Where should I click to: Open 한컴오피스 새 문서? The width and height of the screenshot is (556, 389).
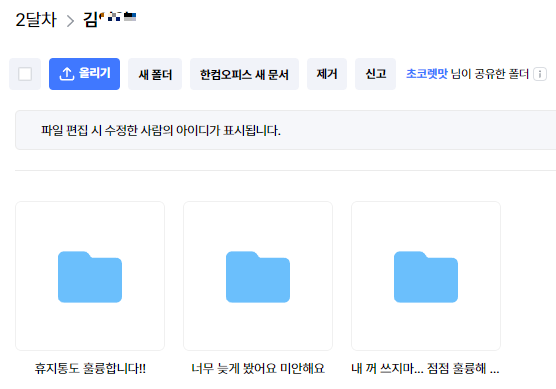(x=244, y=74)
